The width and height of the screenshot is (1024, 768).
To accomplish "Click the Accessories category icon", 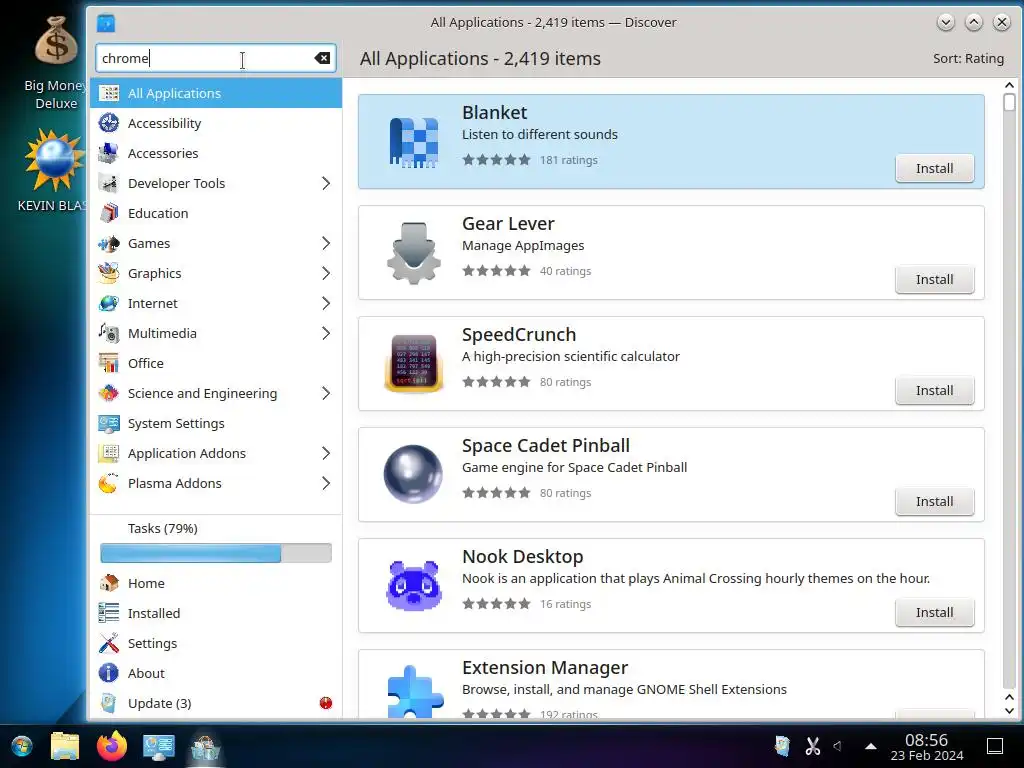I will point(108,153).
